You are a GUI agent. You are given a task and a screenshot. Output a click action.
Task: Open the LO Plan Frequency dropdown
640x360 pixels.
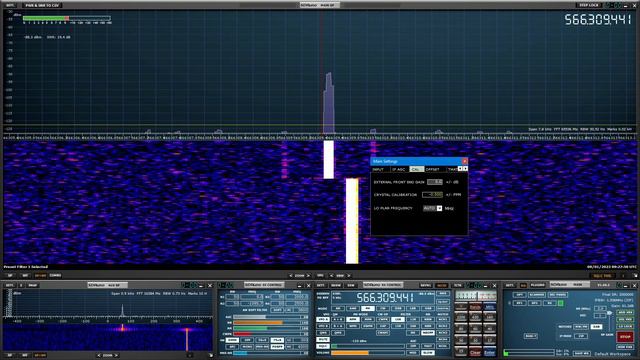click(439, 208)
